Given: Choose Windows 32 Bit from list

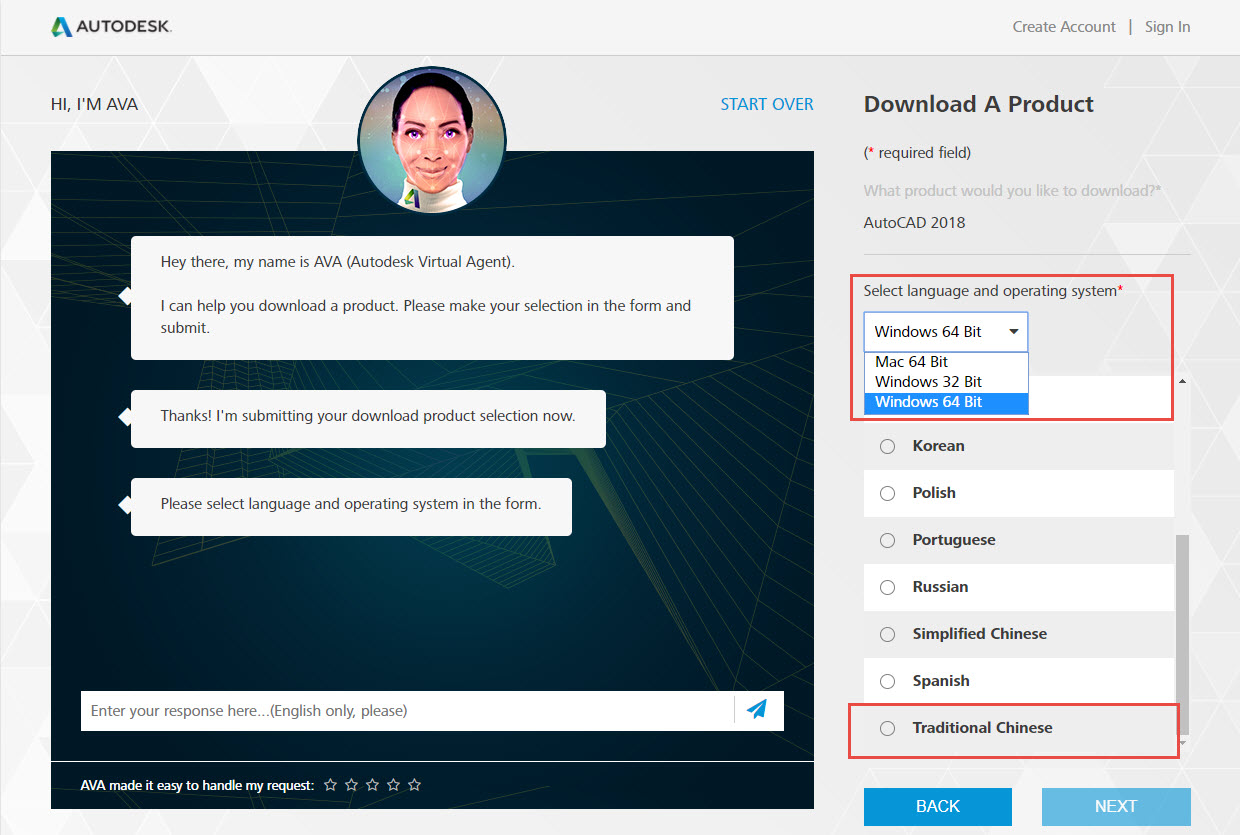Looking at the screenshot, I should click(946, 382).
